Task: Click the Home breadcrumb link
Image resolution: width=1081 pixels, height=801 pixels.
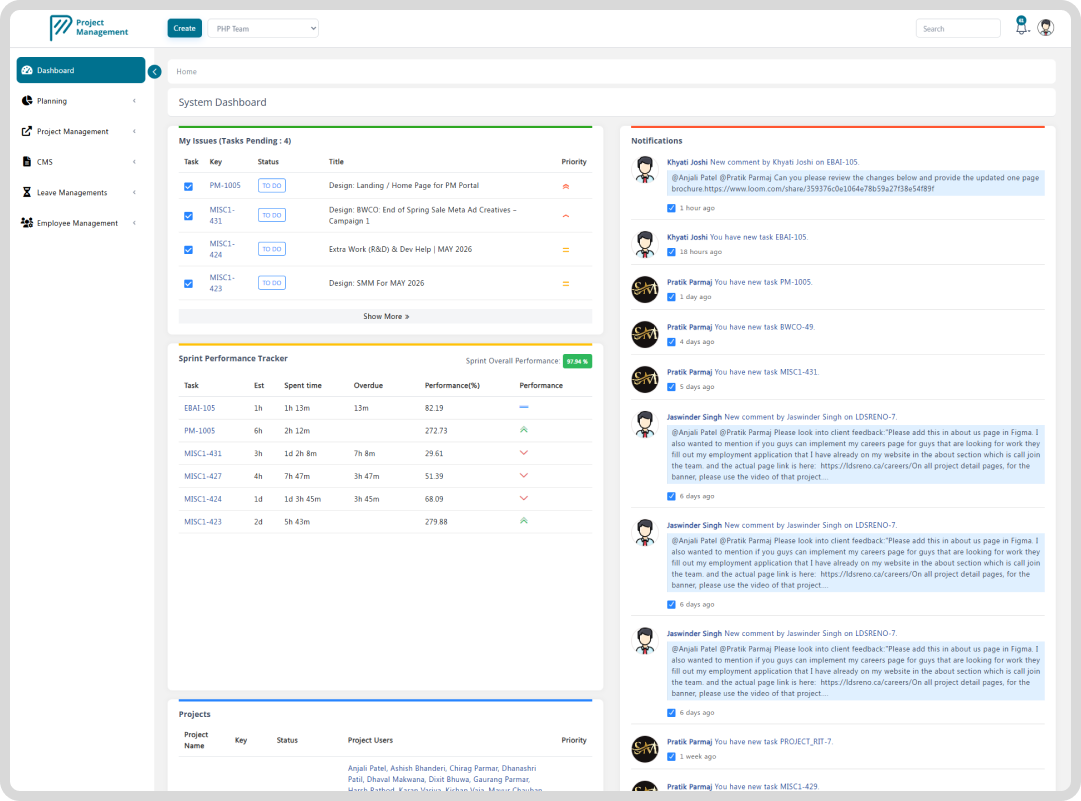Action: (x=186, y=72)
